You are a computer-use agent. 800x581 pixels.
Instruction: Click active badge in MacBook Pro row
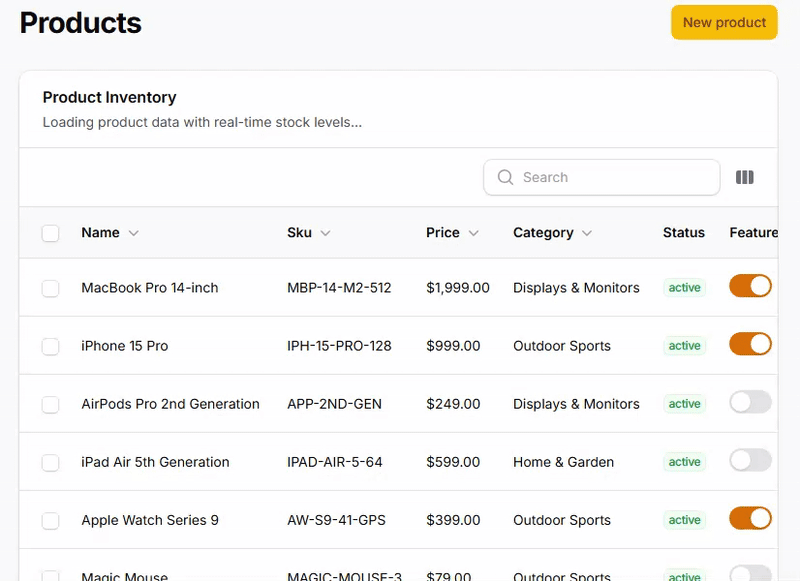click(684, 288)
